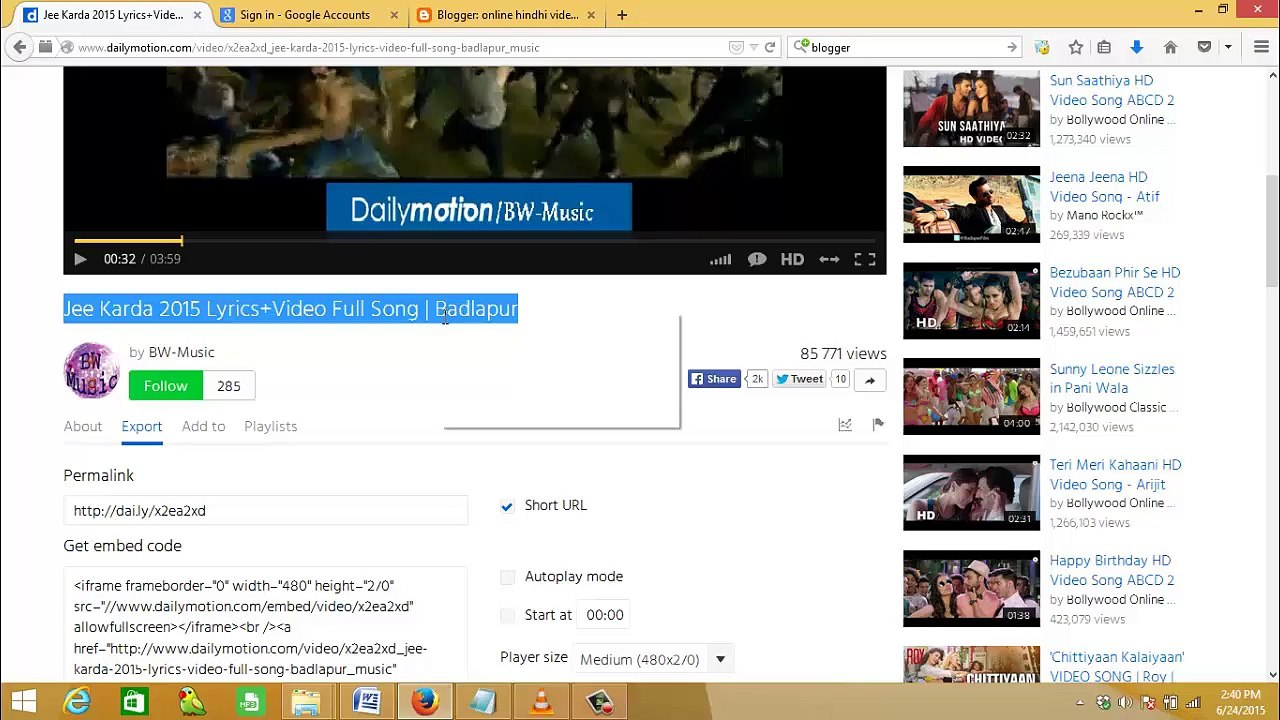
Task: Close the Blogger browser tab
Action: tap(591, 15)
